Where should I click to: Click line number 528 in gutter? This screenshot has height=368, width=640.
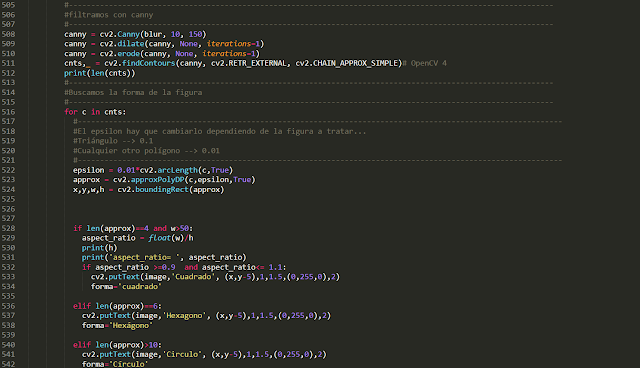click(8, 228)
